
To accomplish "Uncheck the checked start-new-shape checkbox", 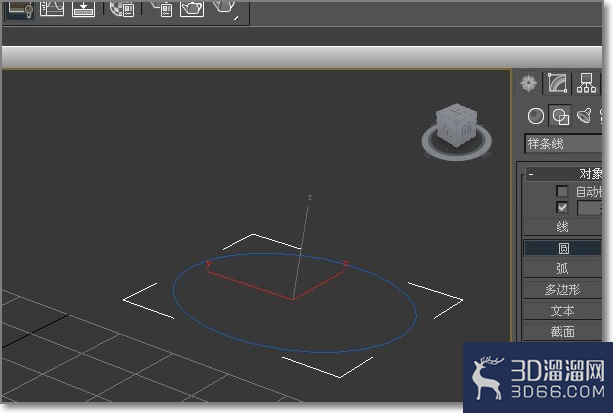I will 562,208.
